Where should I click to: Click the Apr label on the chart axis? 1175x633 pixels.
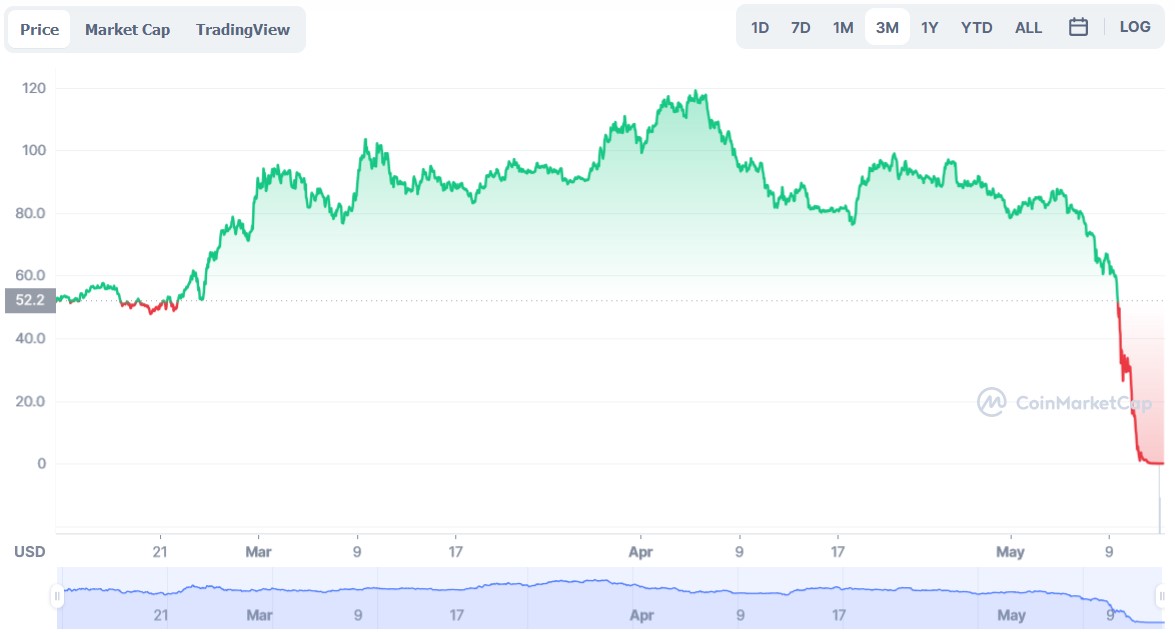coord(640,551)
